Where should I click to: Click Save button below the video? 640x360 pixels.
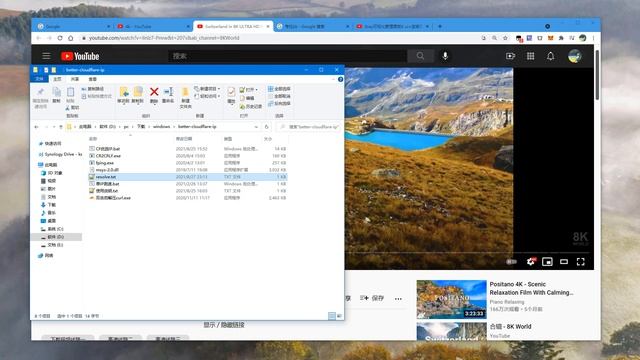point(372,298)
